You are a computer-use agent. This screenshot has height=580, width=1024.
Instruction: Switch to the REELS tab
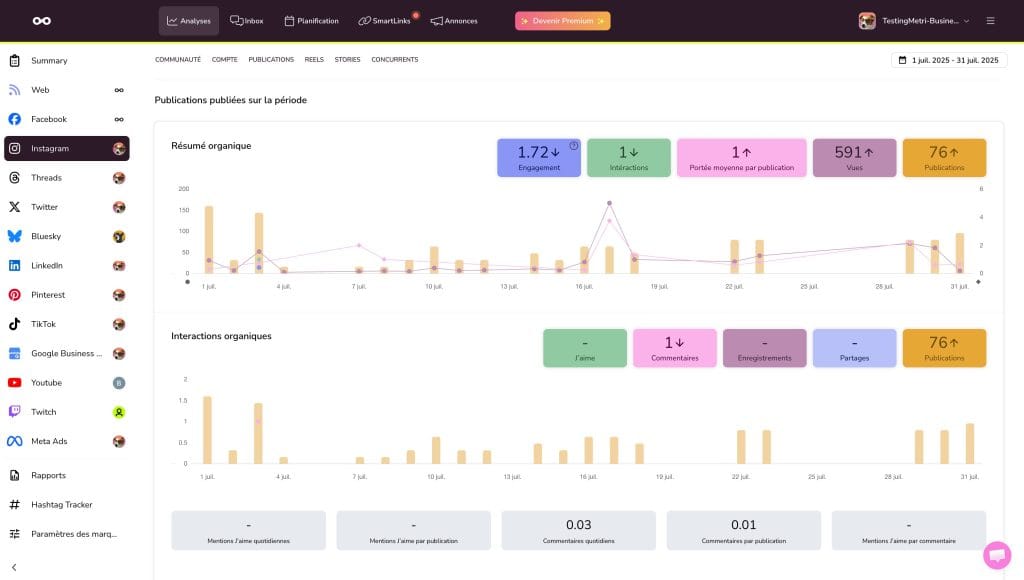[x=314, y=60]
